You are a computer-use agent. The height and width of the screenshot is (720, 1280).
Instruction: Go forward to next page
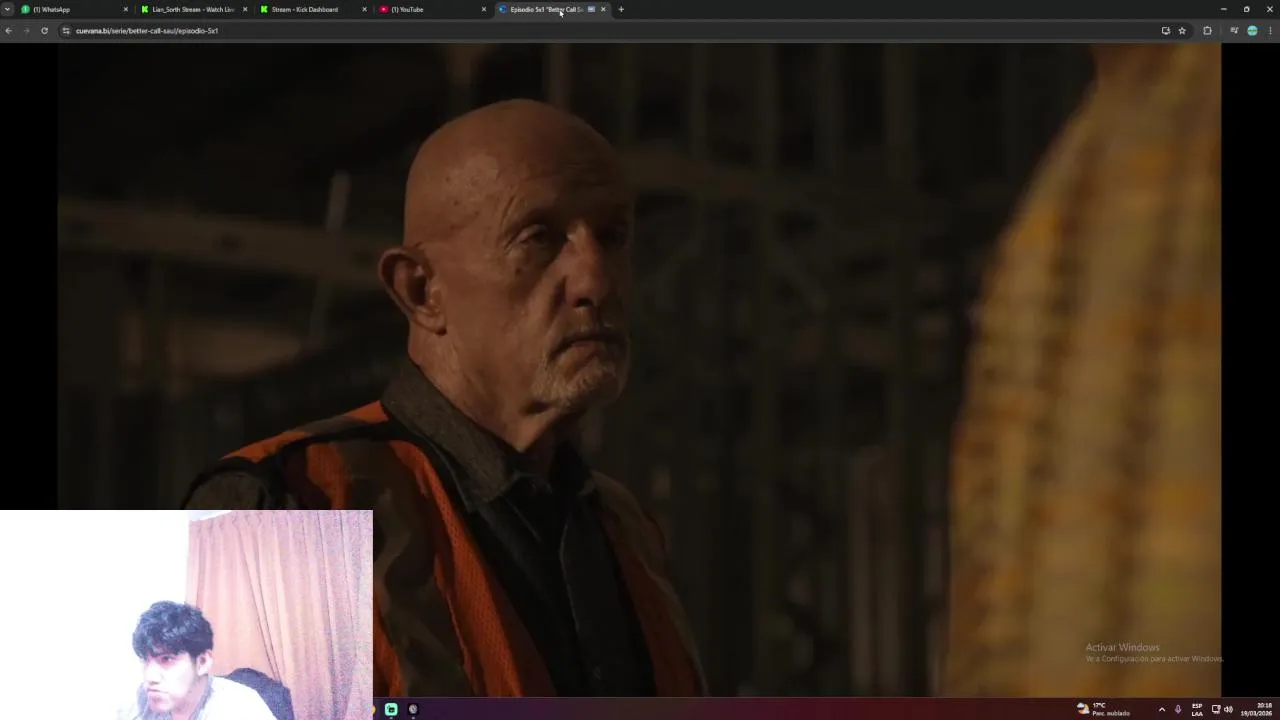[26, 31]
